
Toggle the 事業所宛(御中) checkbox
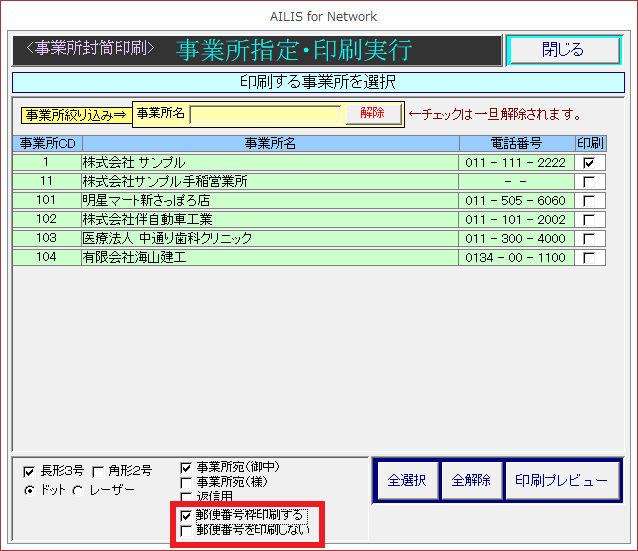point(186,467)
